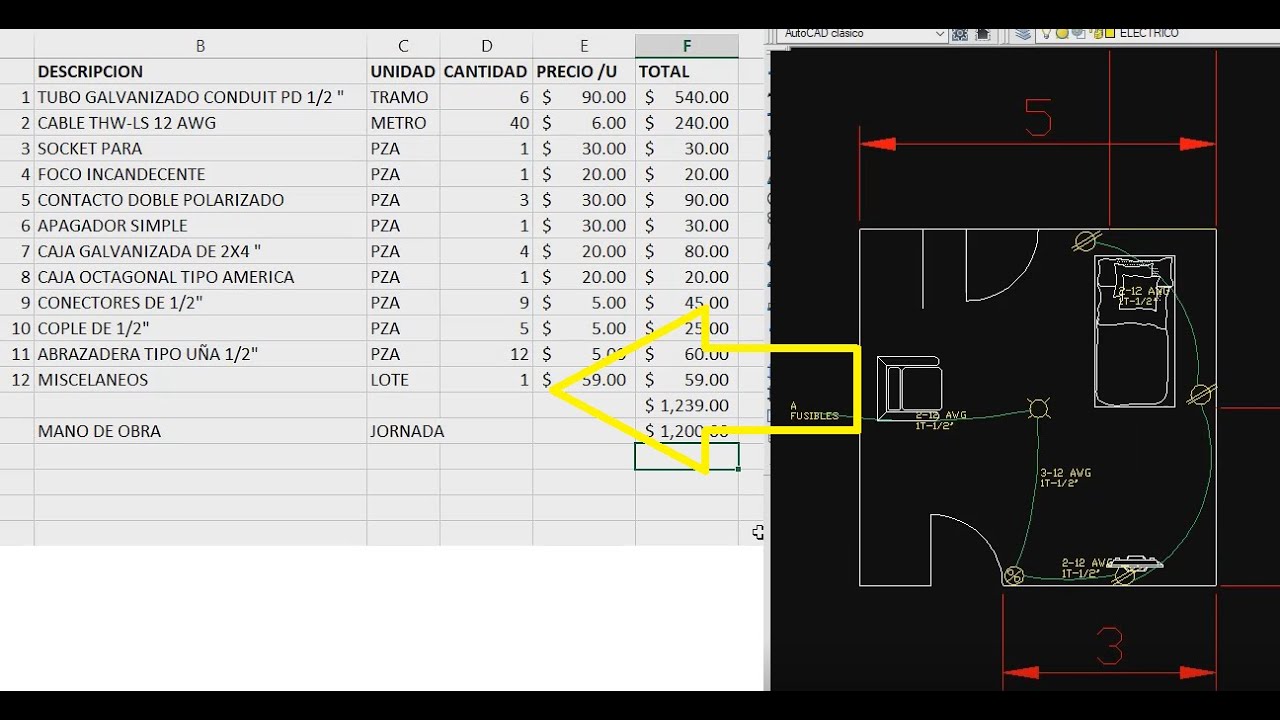Click the $ 240.00 total cell
Viewport: 1280px width, 720px height.
pos(687,123)
